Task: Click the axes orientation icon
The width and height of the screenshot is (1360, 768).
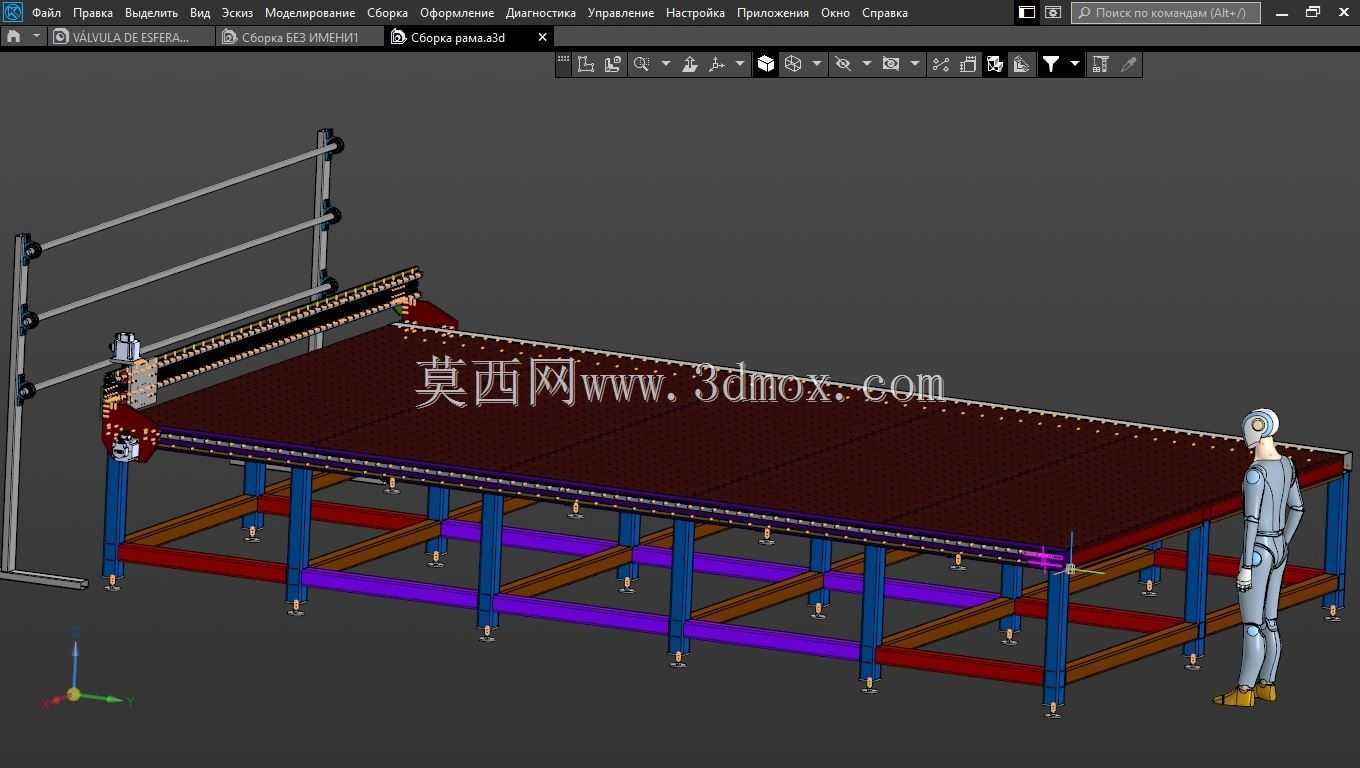Action: point(717,64)
